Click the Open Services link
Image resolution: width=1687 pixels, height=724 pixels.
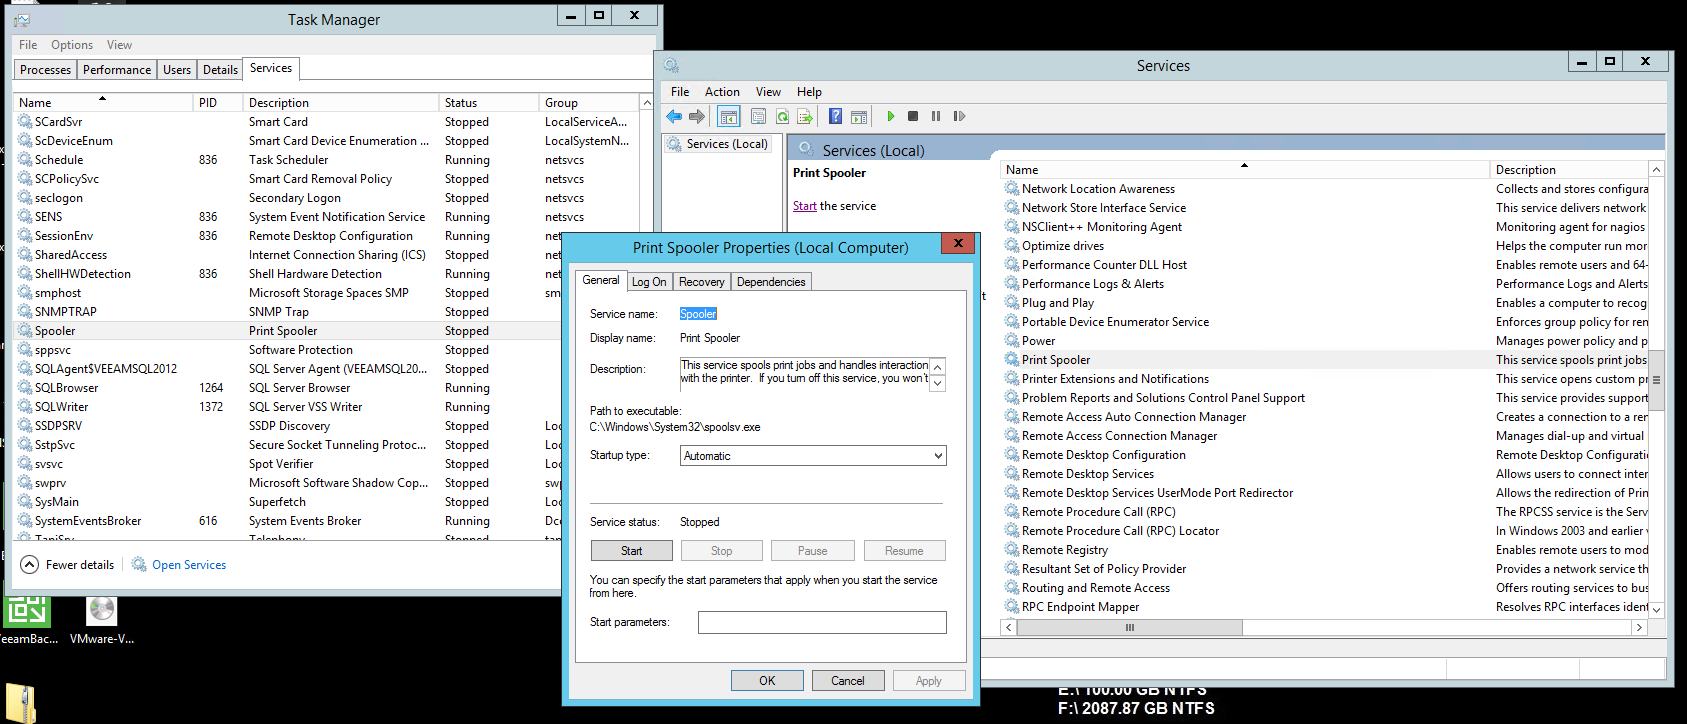(189, 565)
